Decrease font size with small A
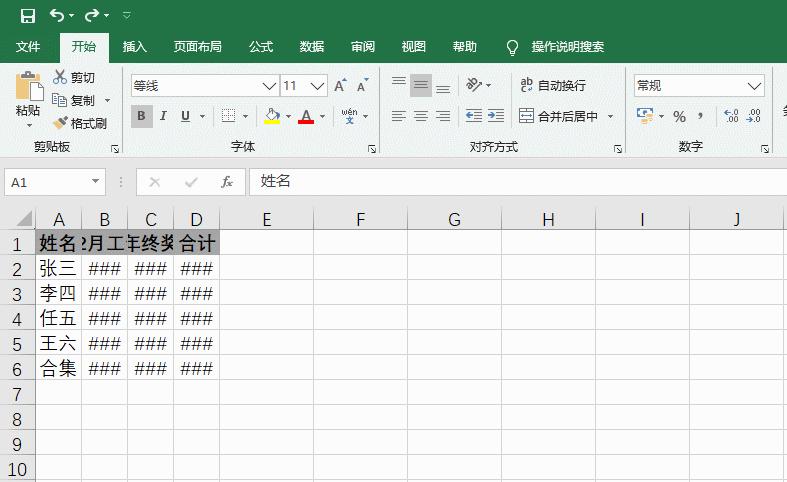Screen dimensions: 787x482 click(x=363, y=85)
